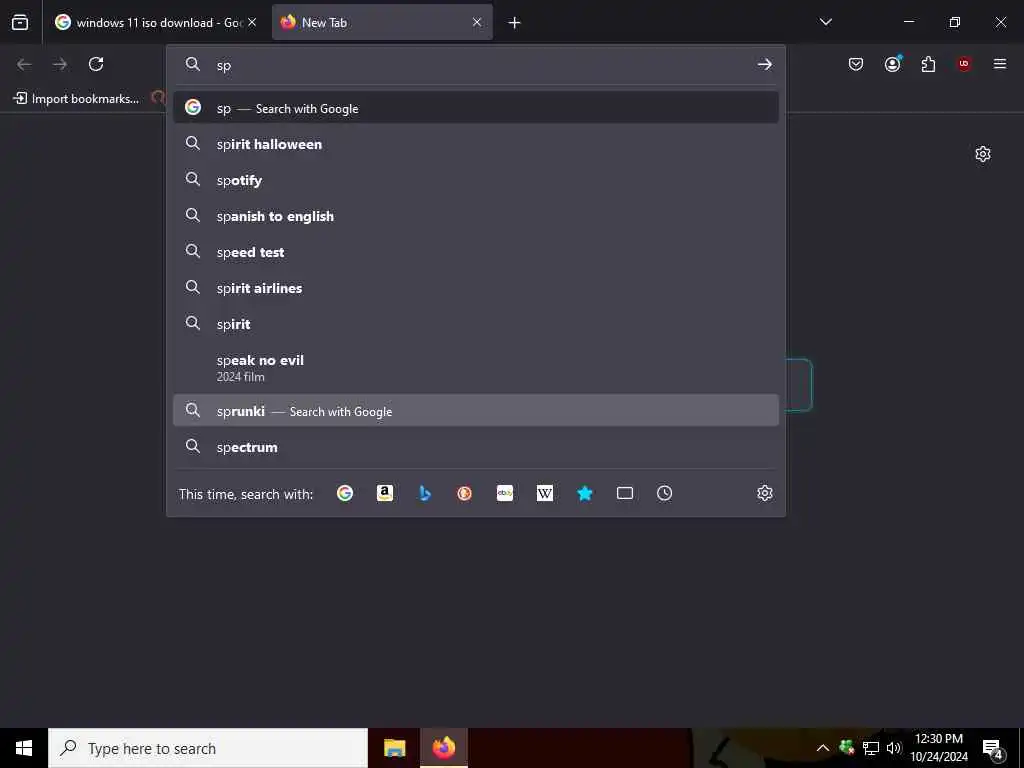Open search settings gear in dropdown
1024x768 pixels.
pos(765,493)
